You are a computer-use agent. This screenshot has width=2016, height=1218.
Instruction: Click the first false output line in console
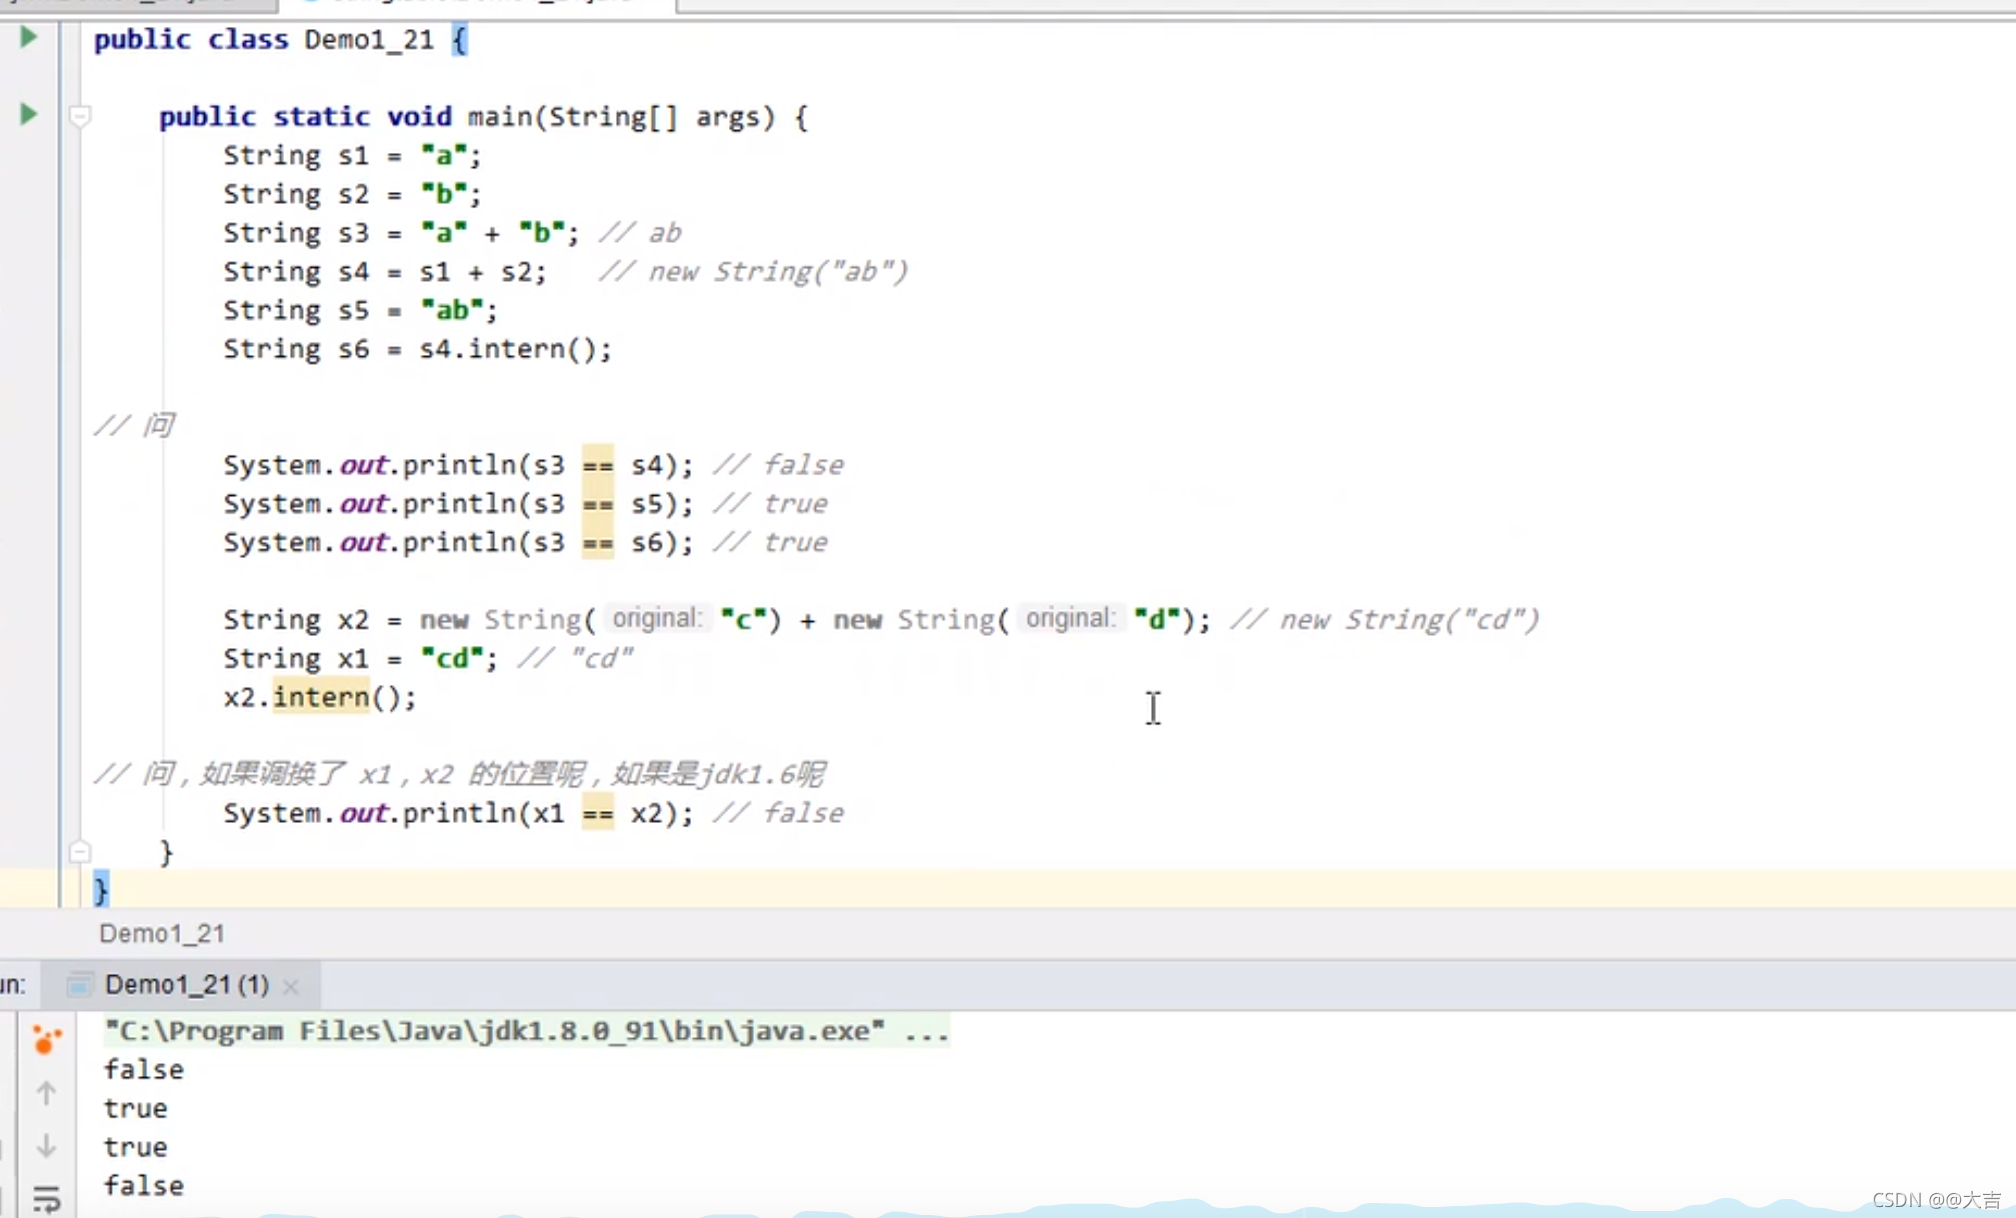point(144,1070)
